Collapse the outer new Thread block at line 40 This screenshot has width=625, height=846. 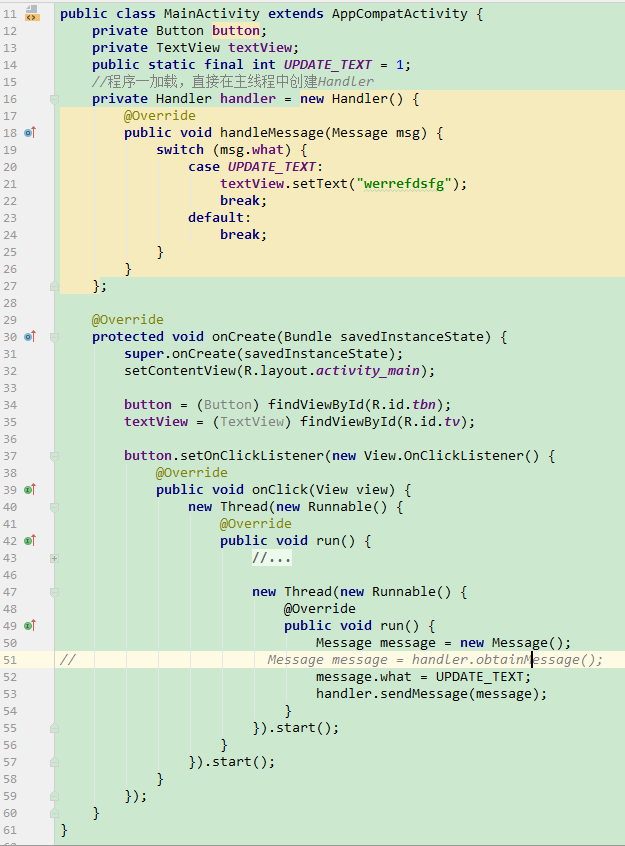(54, 507)
